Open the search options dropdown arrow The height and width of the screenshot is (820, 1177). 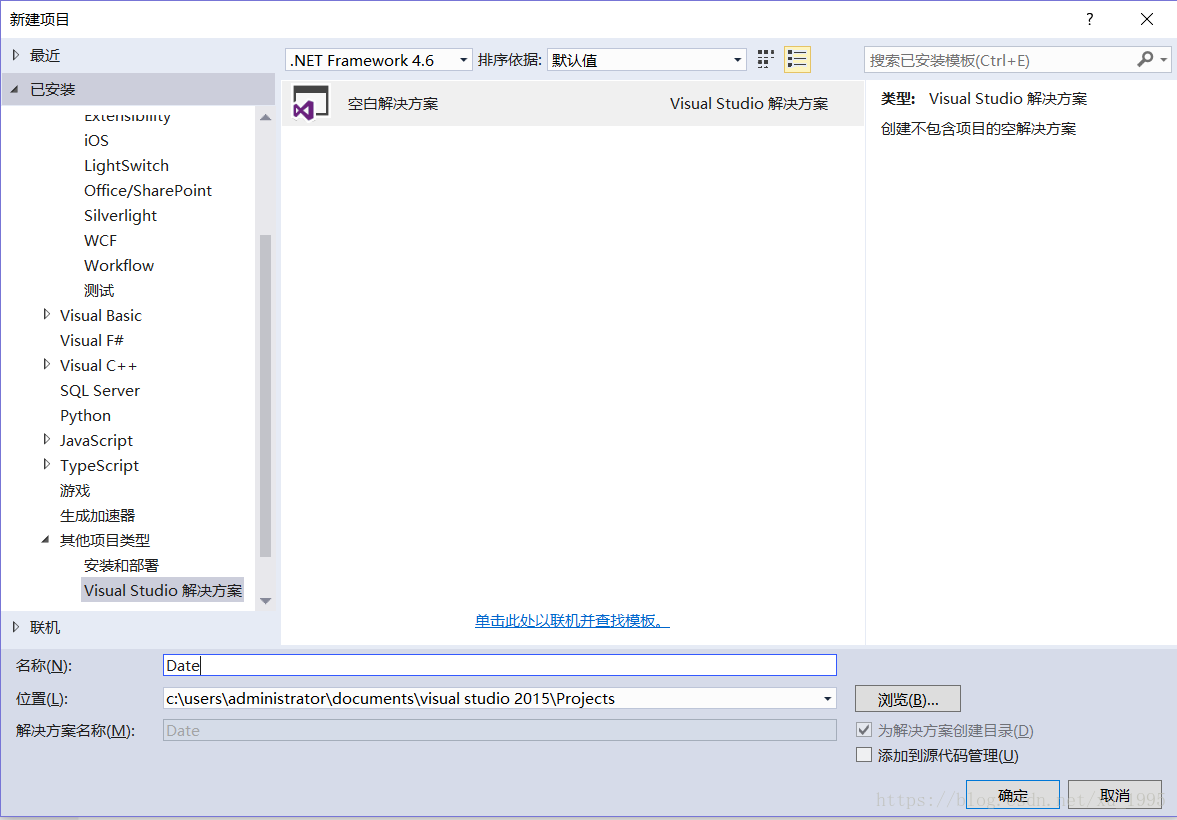pos(1163,60)
